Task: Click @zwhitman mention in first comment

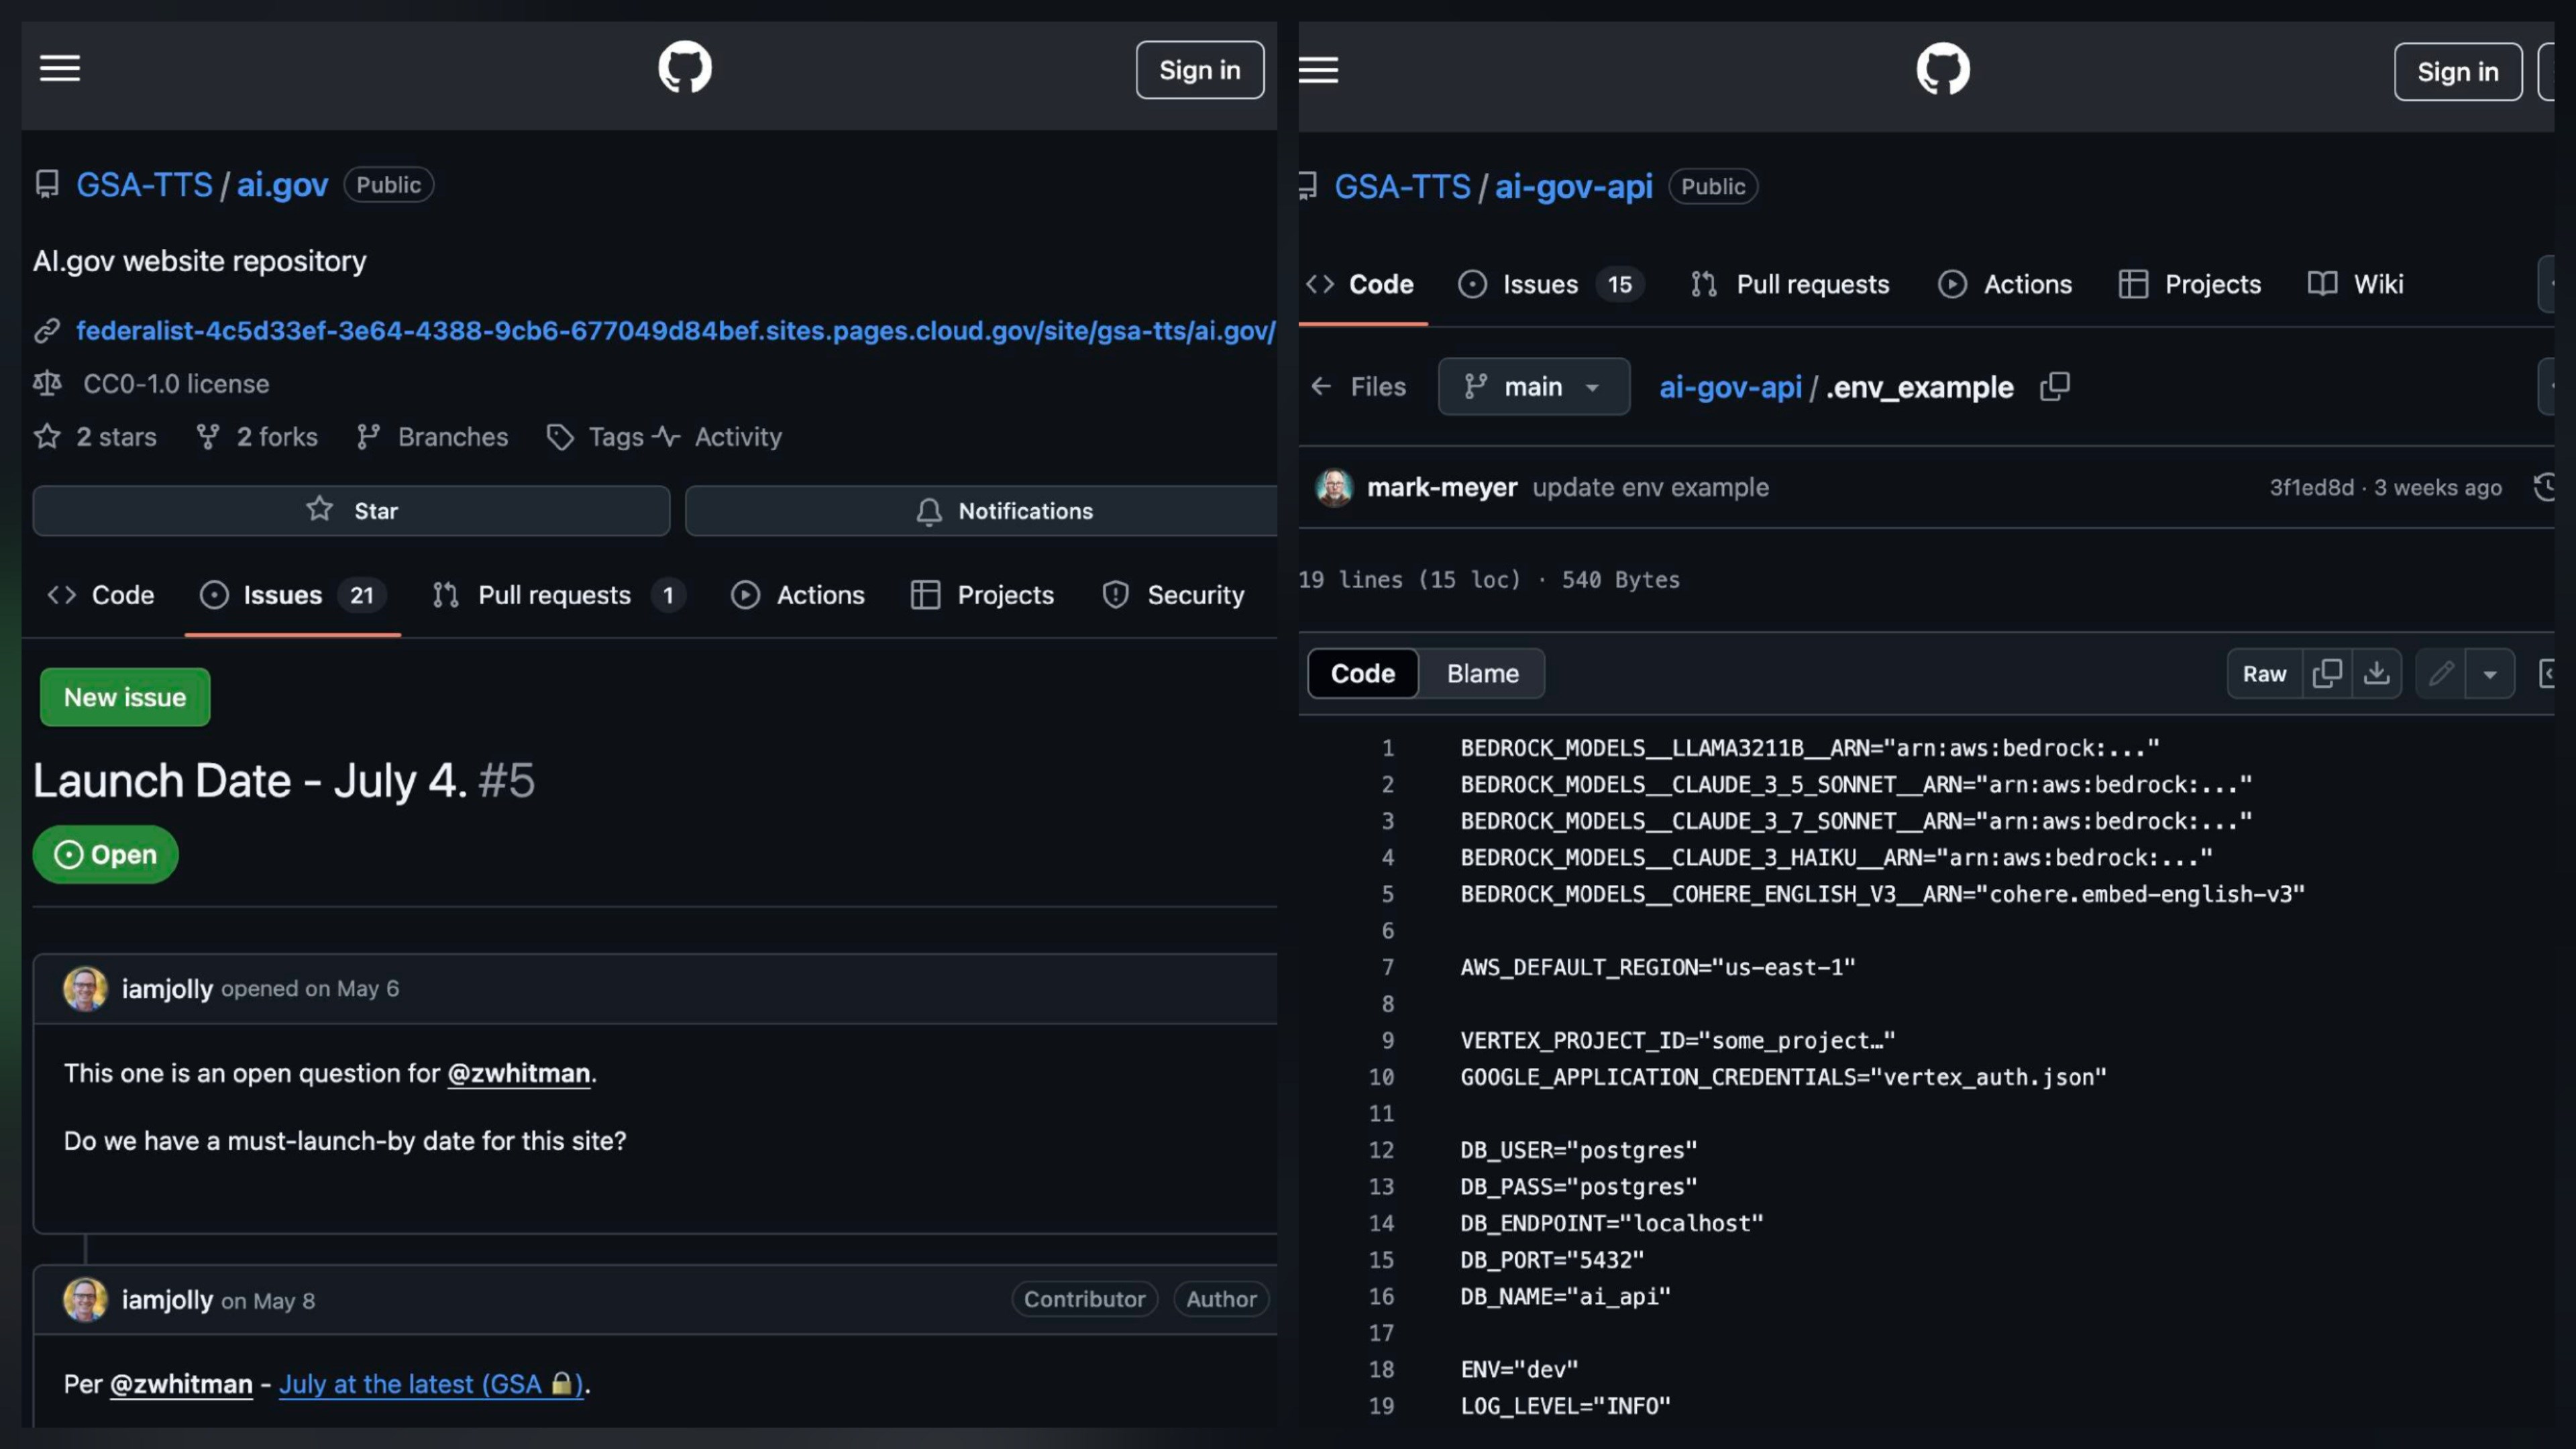Action: (518, 1073)
